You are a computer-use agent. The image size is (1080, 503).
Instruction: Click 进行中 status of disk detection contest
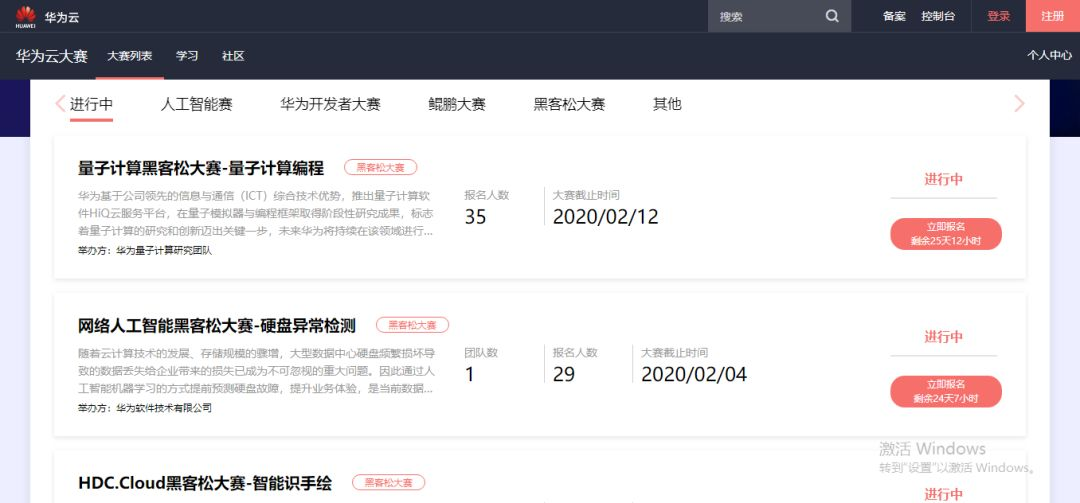[943, 338]
